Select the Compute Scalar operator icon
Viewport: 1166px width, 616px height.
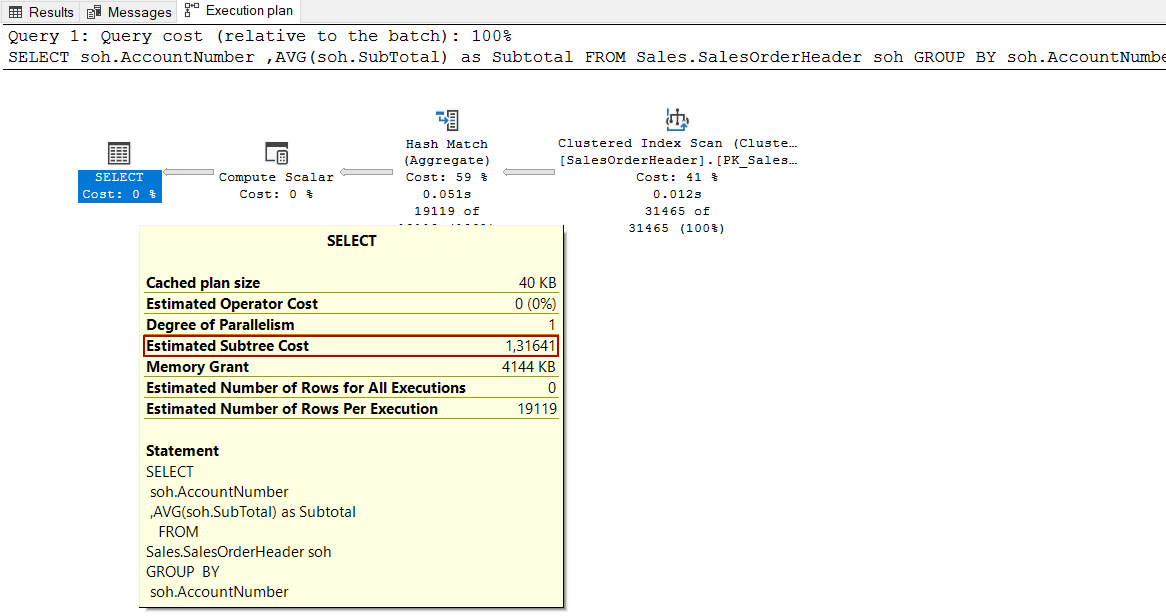click(x=277, y=153)
